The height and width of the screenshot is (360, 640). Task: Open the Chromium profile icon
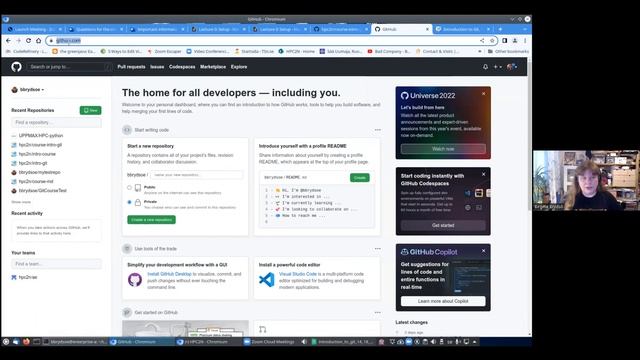click(515, 40)
